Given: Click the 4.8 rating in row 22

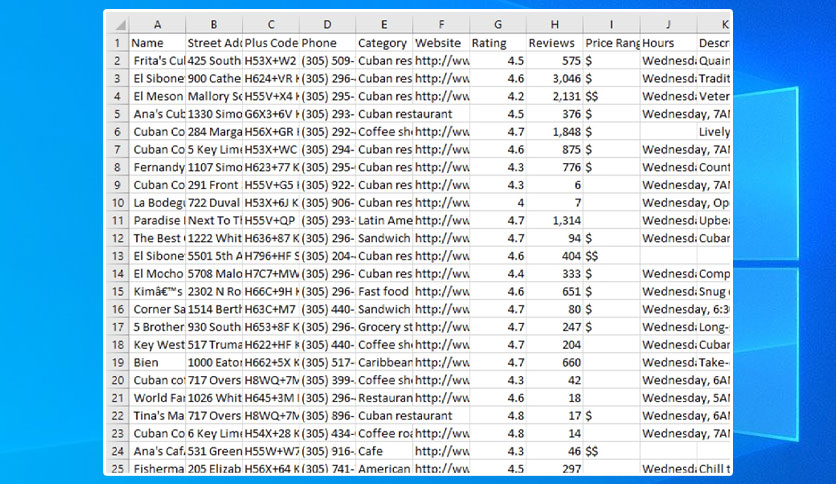Looking at the screenshot, I should click(x=497, y=416).
